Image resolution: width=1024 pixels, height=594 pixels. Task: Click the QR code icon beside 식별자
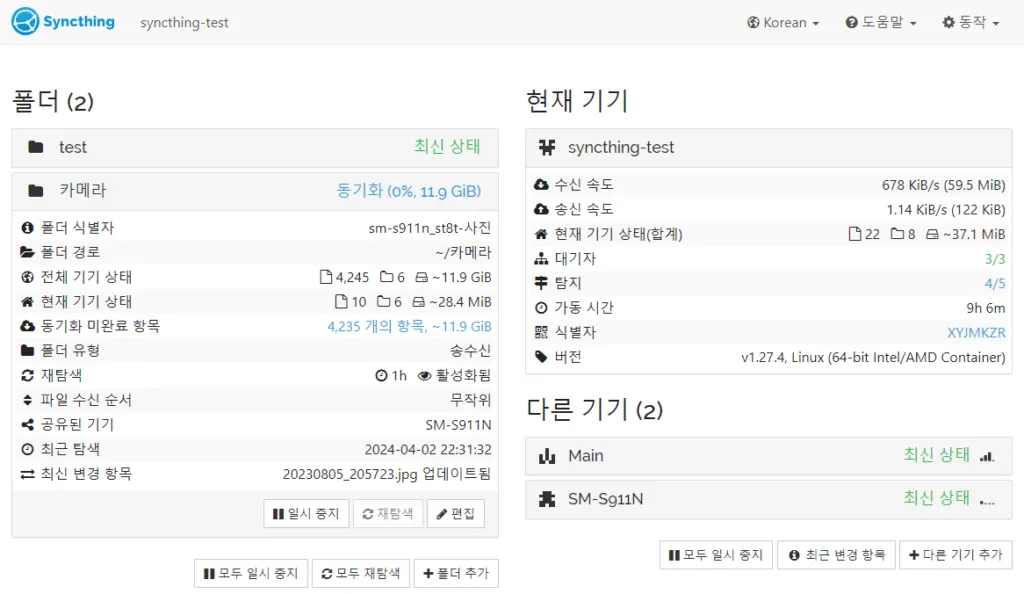[541, 332]
